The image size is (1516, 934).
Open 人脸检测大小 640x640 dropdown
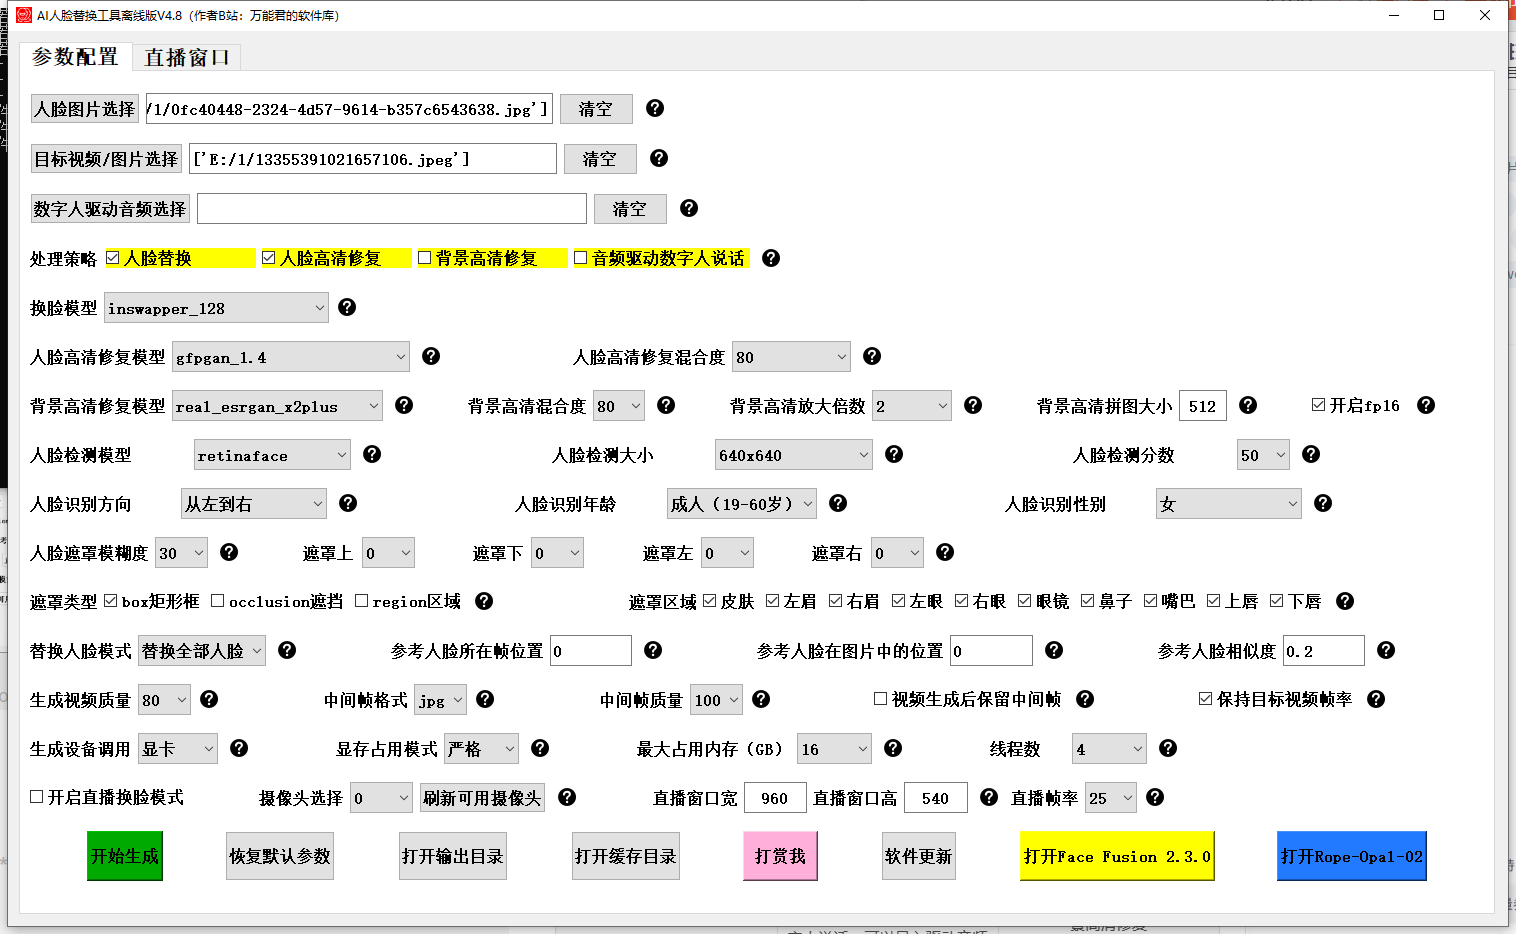pyautogui.click(x=794, y=455)
